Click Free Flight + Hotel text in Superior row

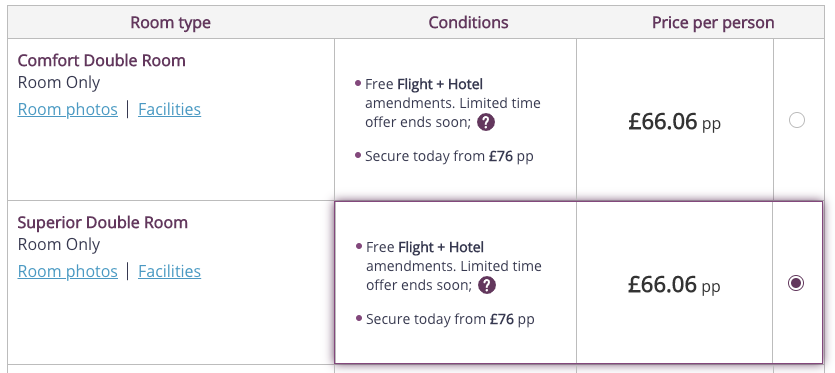click(x=425, y=247)
